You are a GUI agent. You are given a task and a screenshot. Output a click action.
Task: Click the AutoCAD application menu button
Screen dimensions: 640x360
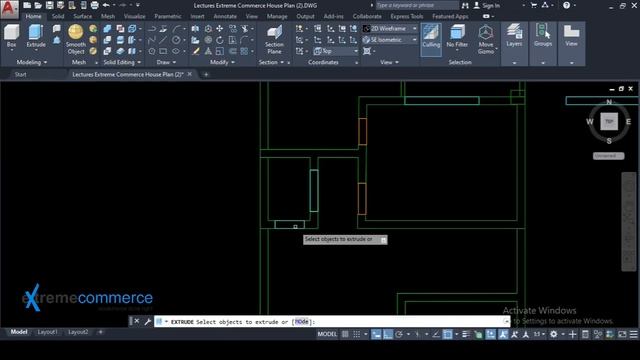coord(9,9)
